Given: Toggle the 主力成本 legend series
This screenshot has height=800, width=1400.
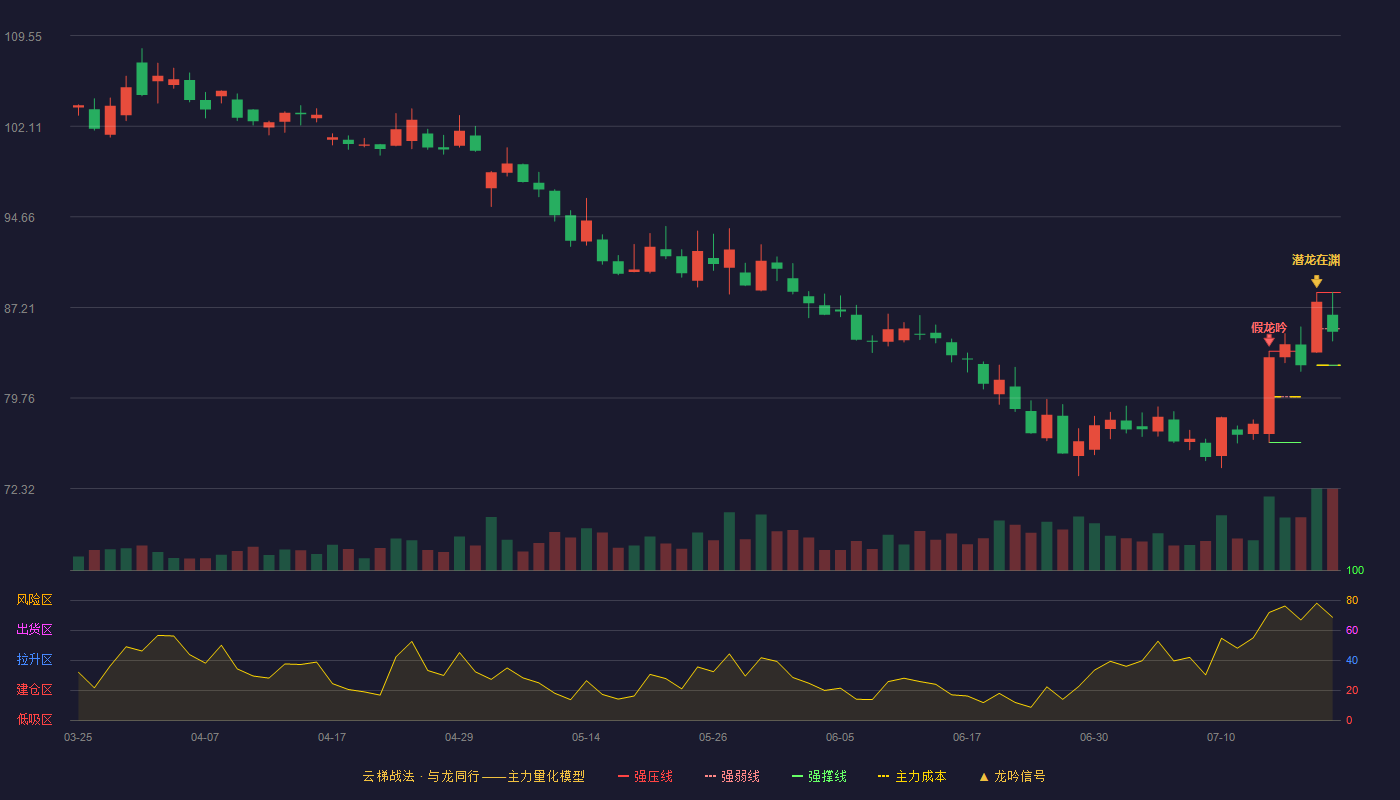Looking at the screenshot, I should tap(912, 776).
